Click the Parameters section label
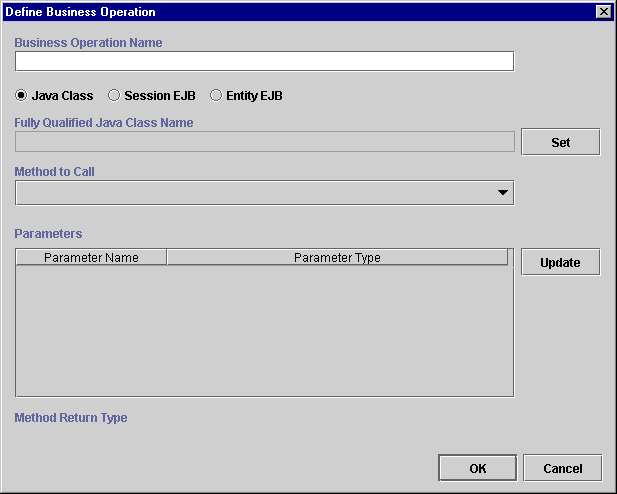The height and width of the screenshot is (494, 617). coord(48,234)
